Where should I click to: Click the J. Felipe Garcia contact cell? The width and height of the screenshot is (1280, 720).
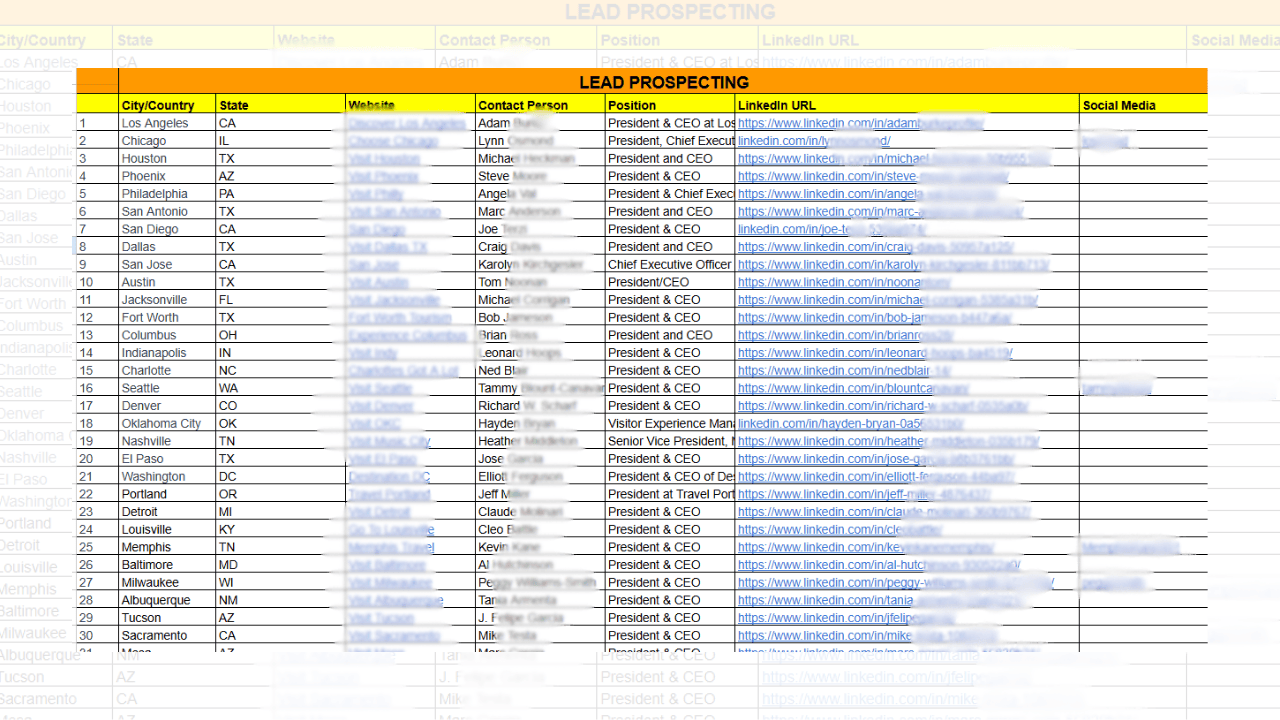click(x=540, y=618)
